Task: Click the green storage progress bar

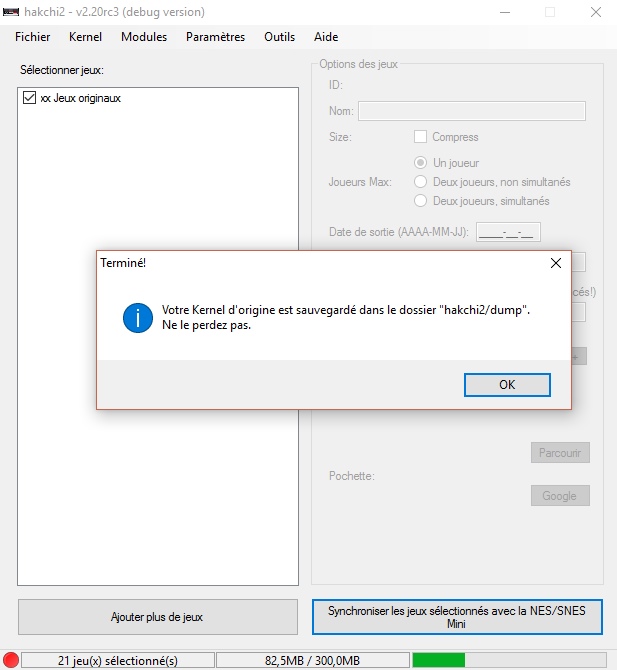Action: pyautogui.click(x=508, y=660)
